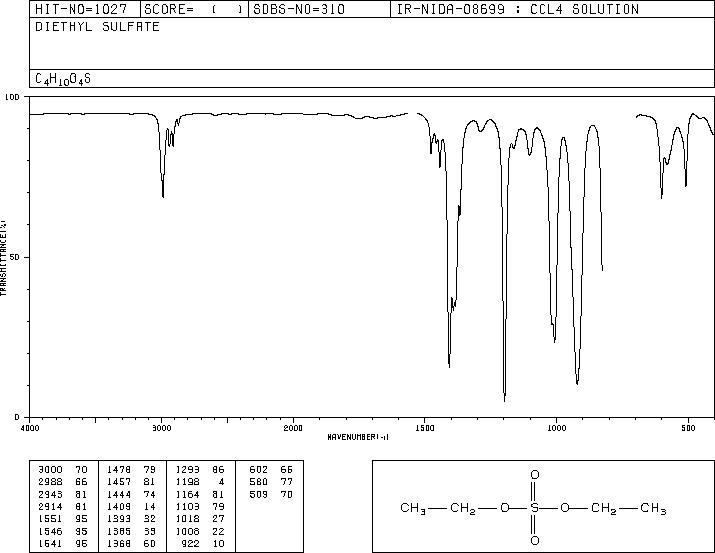Screen dimensions: 715x553
Task: Click the 922 peak entry in the table
Action: pos(203,543)
